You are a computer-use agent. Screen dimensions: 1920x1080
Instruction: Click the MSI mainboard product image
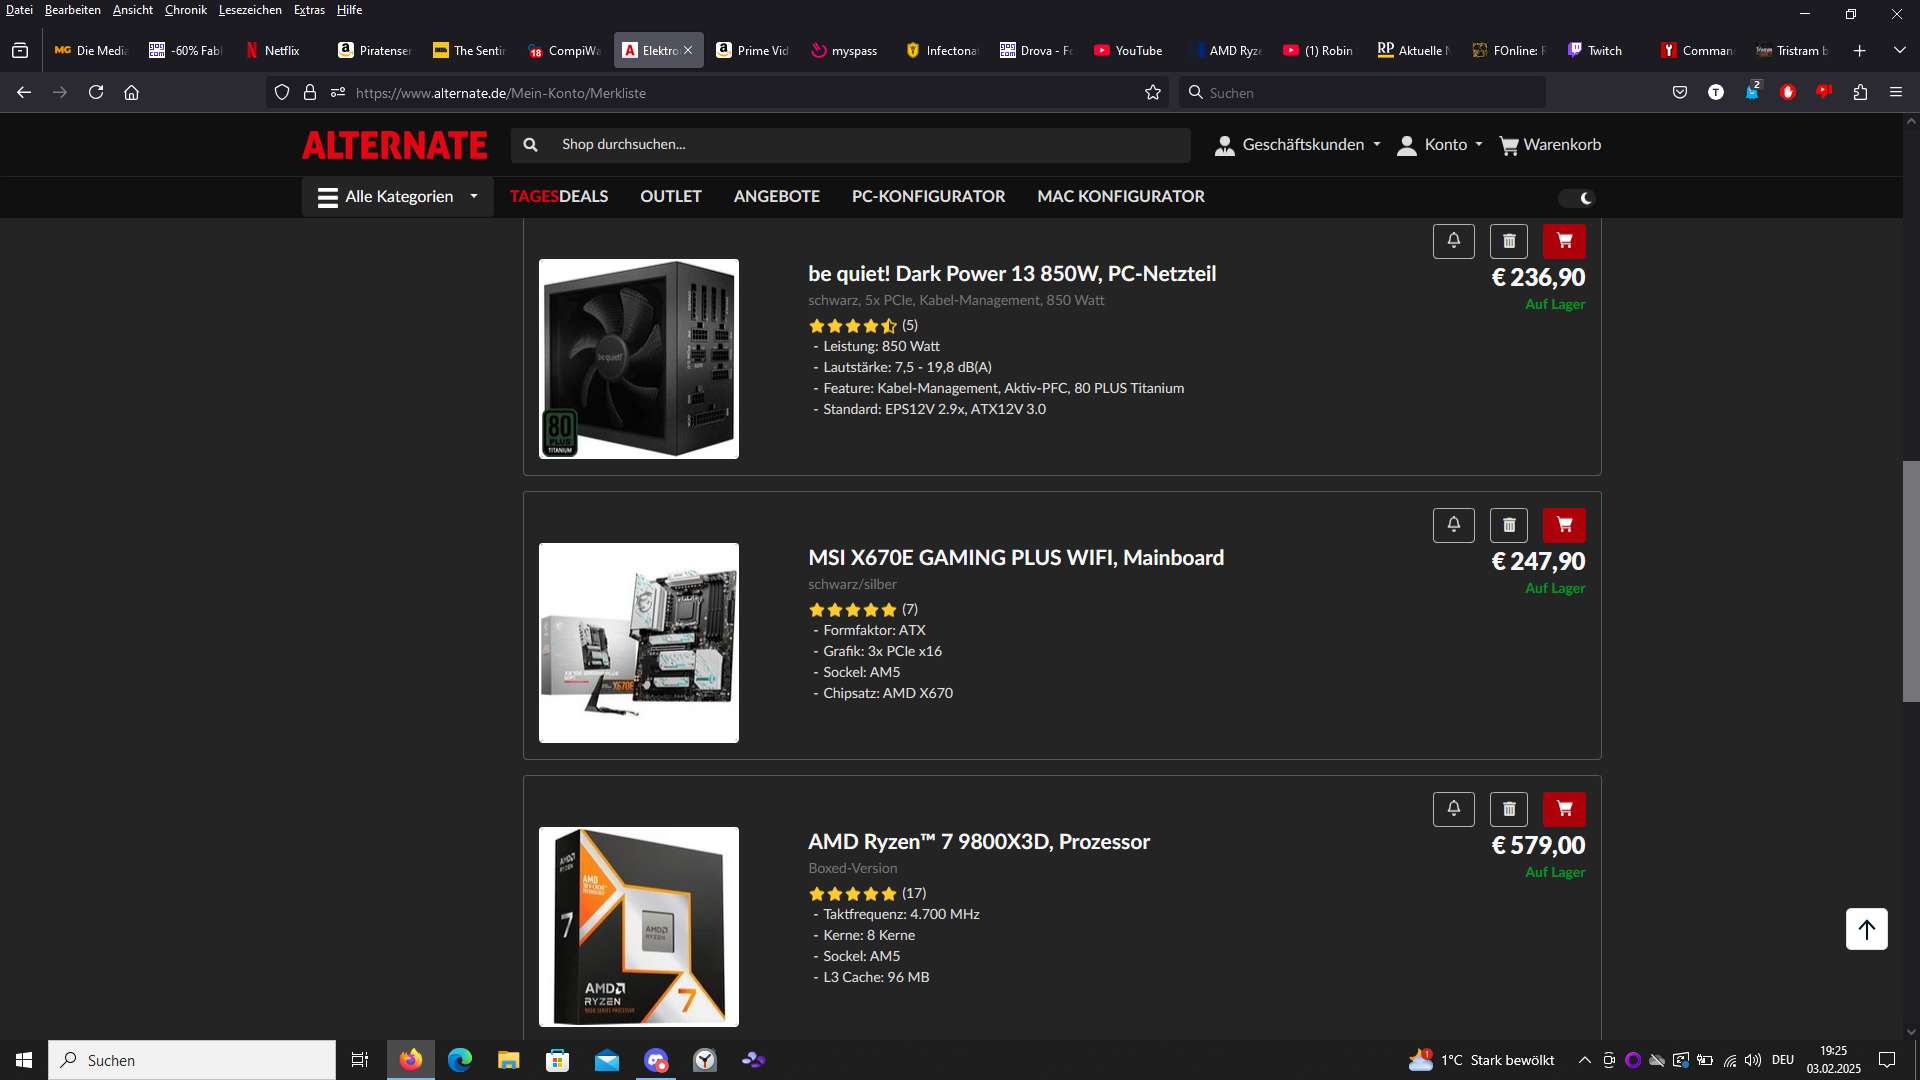[x=639, y=643]
